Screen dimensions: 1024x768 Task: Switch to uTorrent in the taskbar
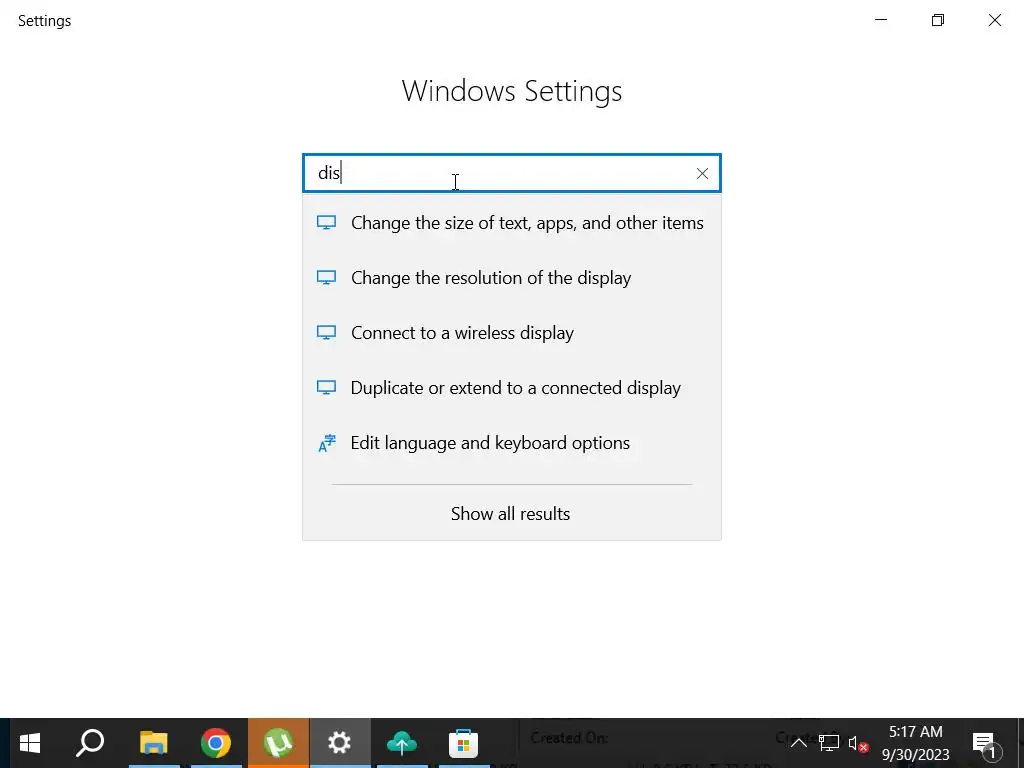278,743
